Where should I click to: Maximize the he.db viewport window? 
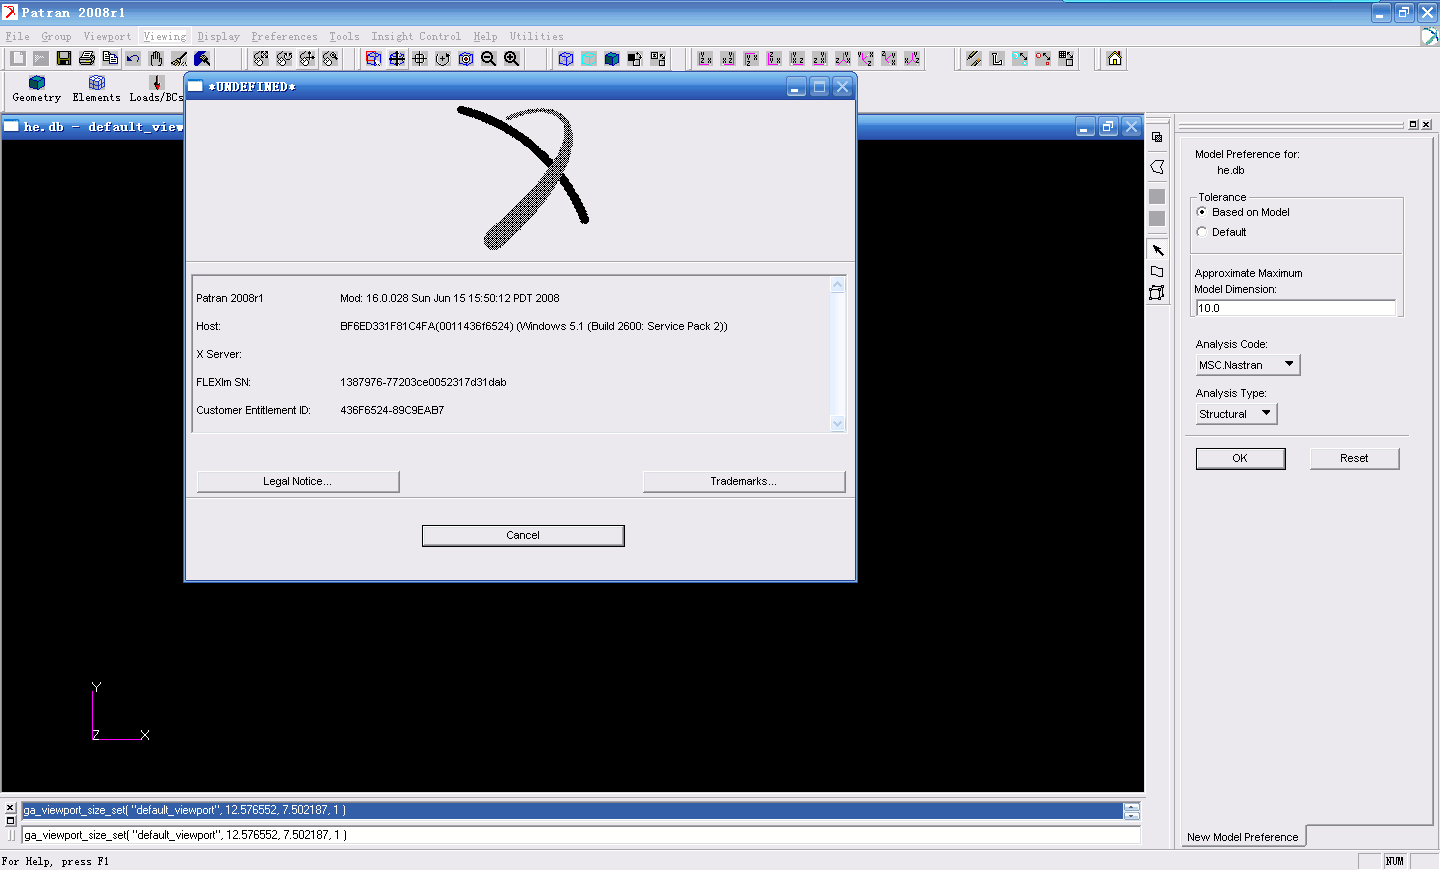[1108, 127]
